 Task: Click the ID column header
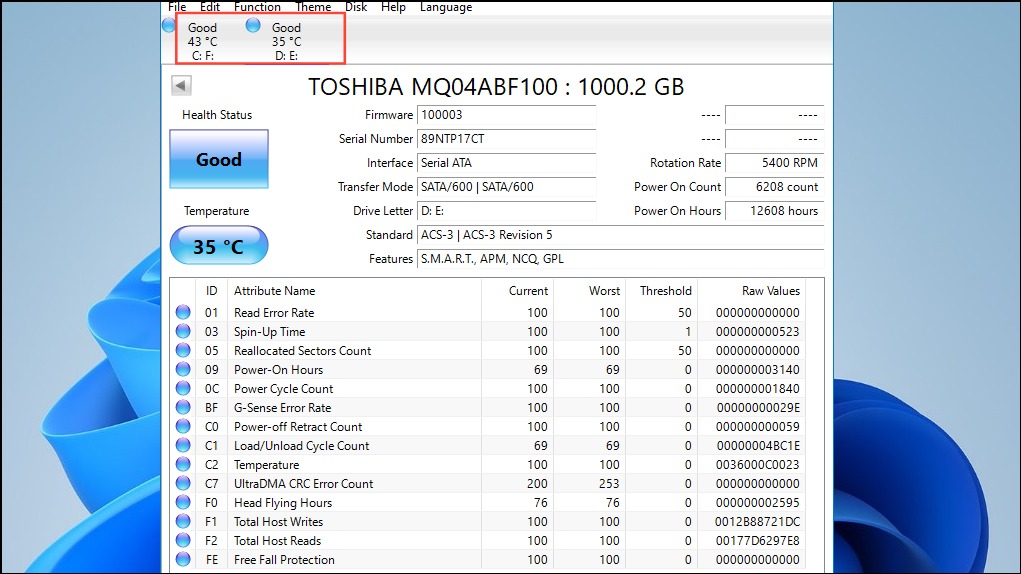[x=212, y=291]
